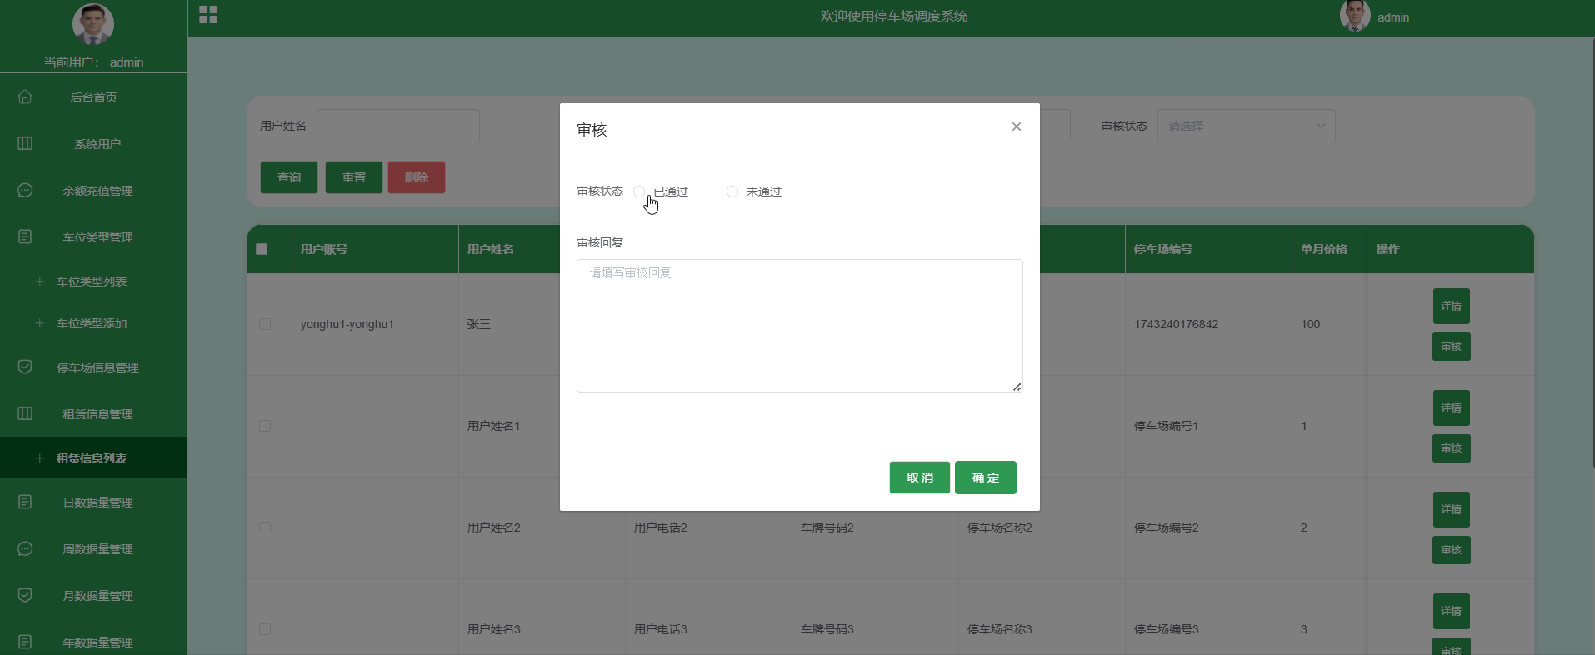Click the 单月价格 column header
Image resolution: width=1595 pixels, height=655 pixels.
coord(1324,249)
